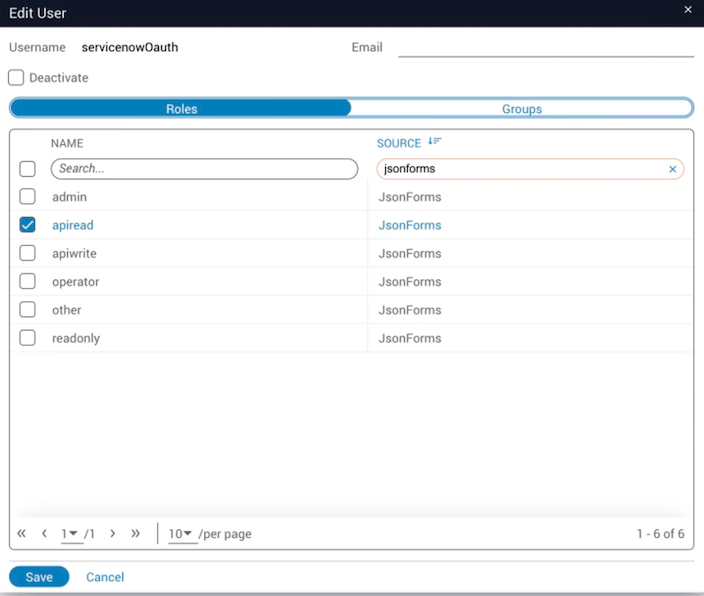The height and width of the screenshot is (596, 704).
Task: Jump to the last page of roles
Action: click(x=135, y=534)
